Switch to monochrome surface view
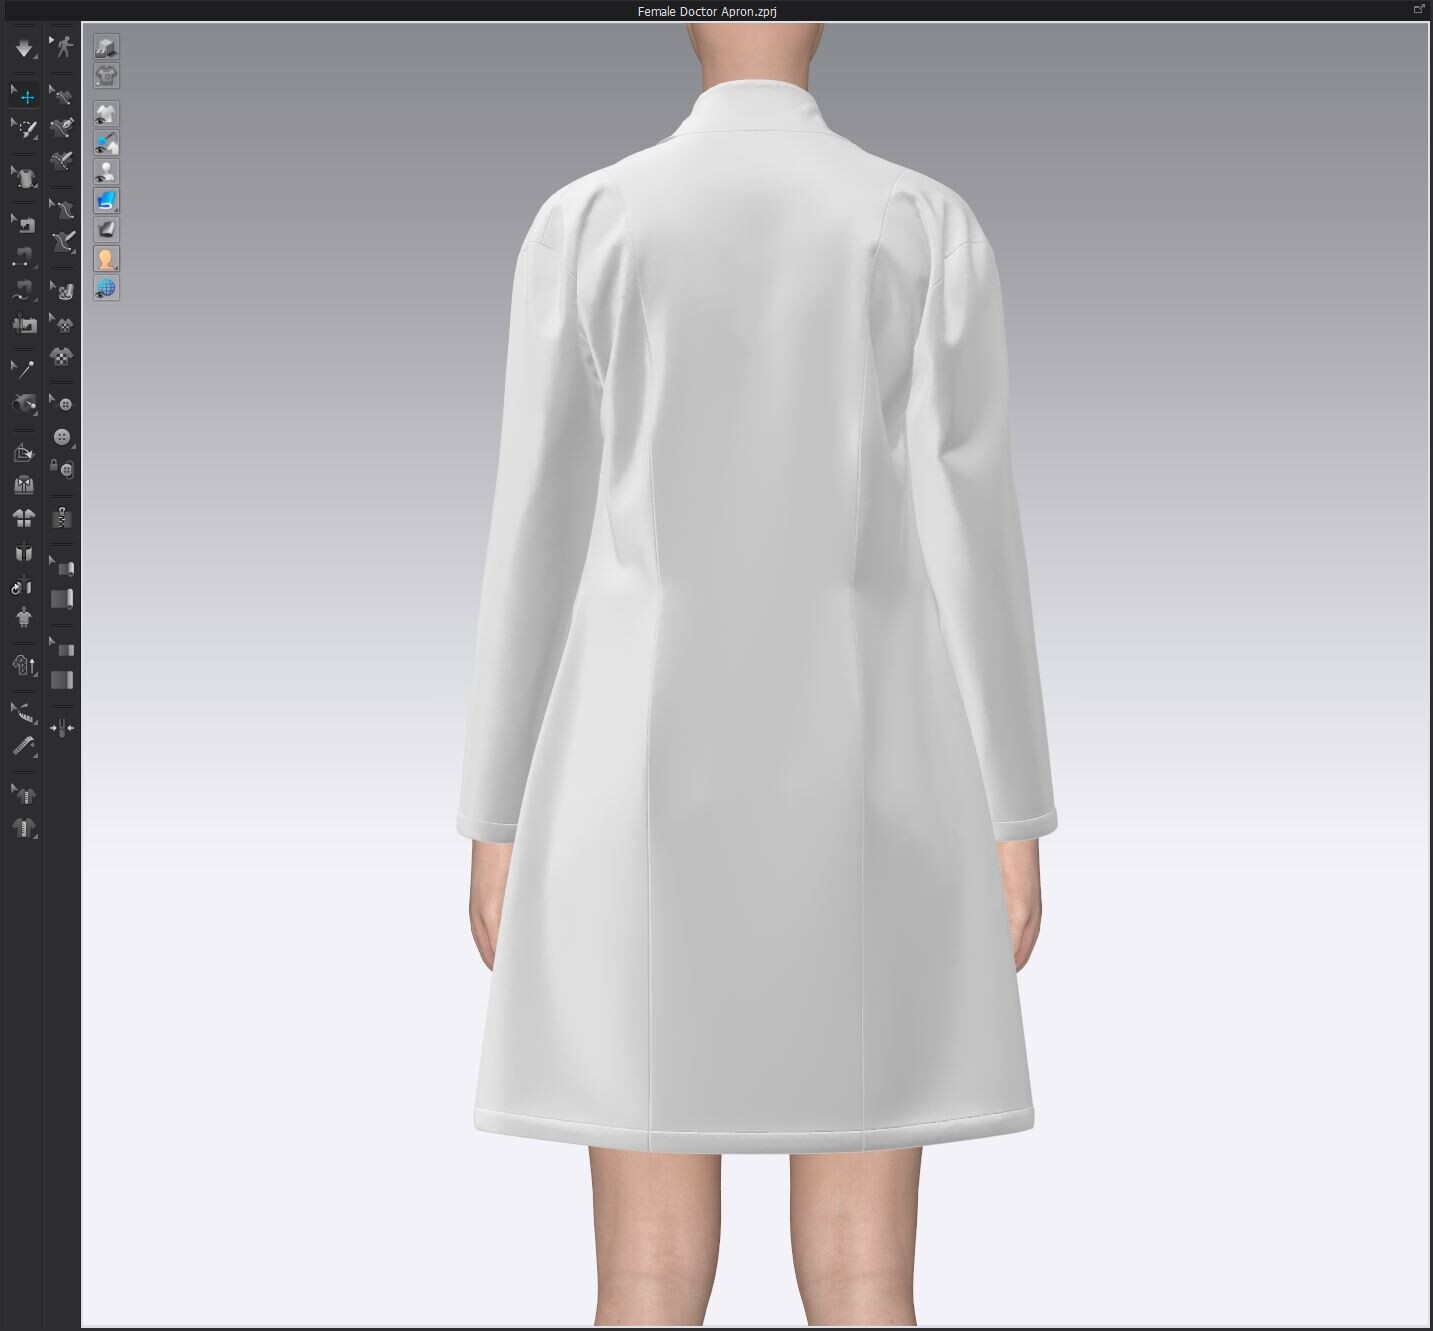Viewport: 1433px width, 1331px height. coord(106,228)
